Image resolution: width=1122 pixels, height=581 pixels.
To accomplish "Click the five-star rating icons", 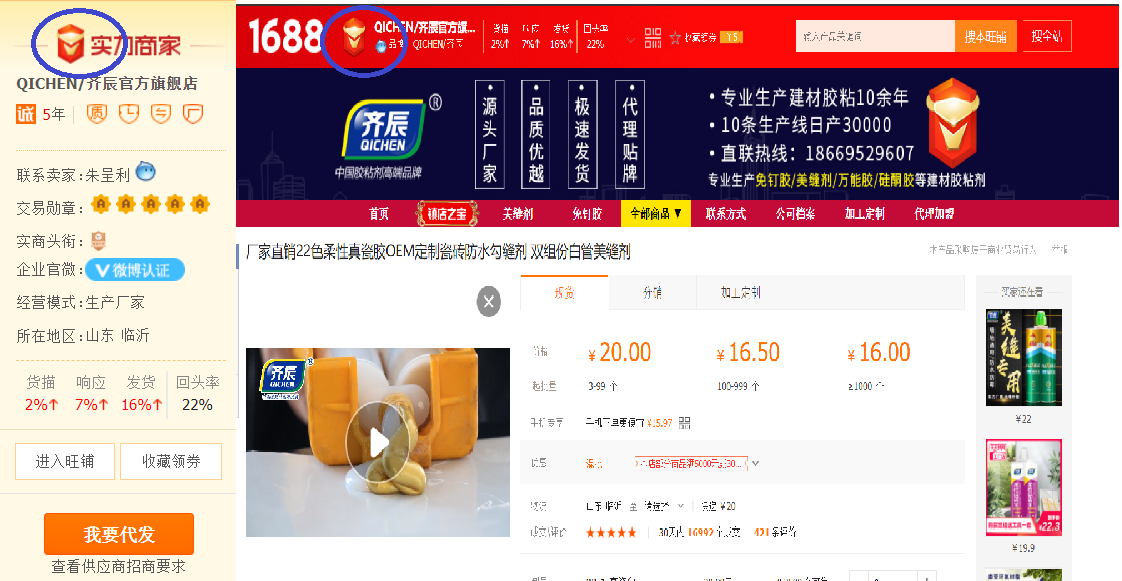I will (611, 532).
